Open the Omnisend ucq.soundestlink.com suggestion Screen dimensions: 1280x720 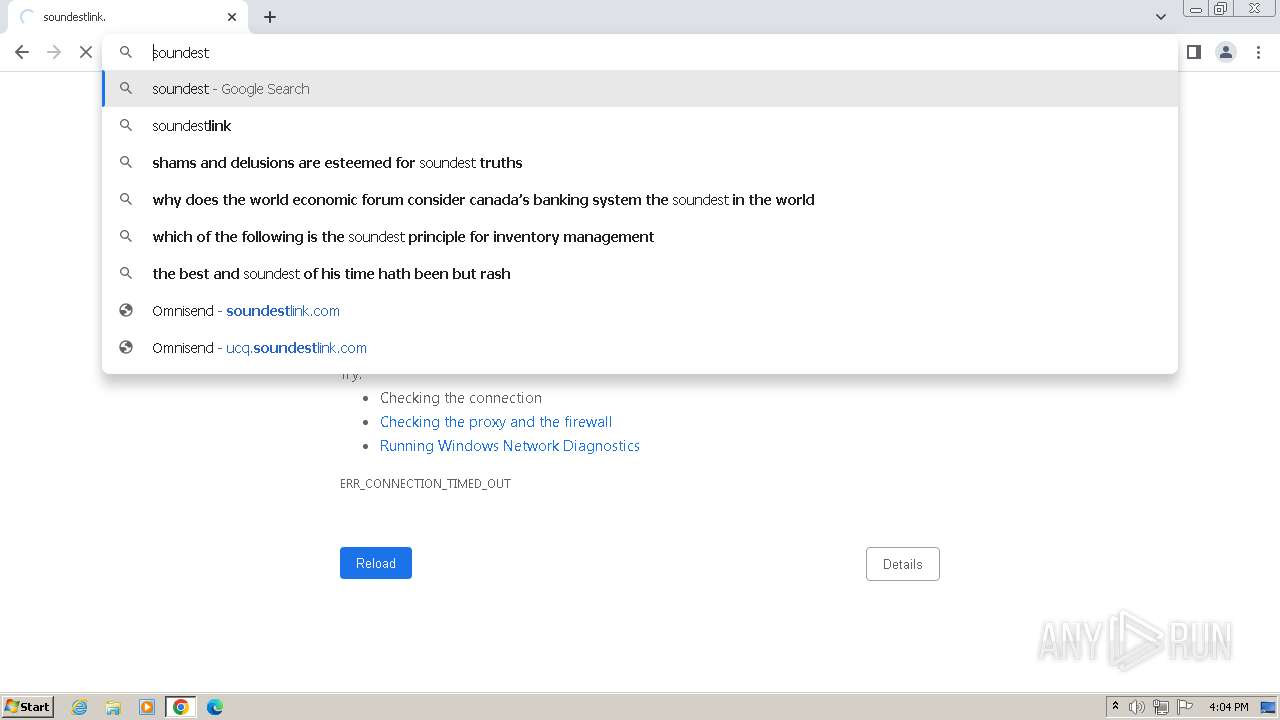(640, 347)
